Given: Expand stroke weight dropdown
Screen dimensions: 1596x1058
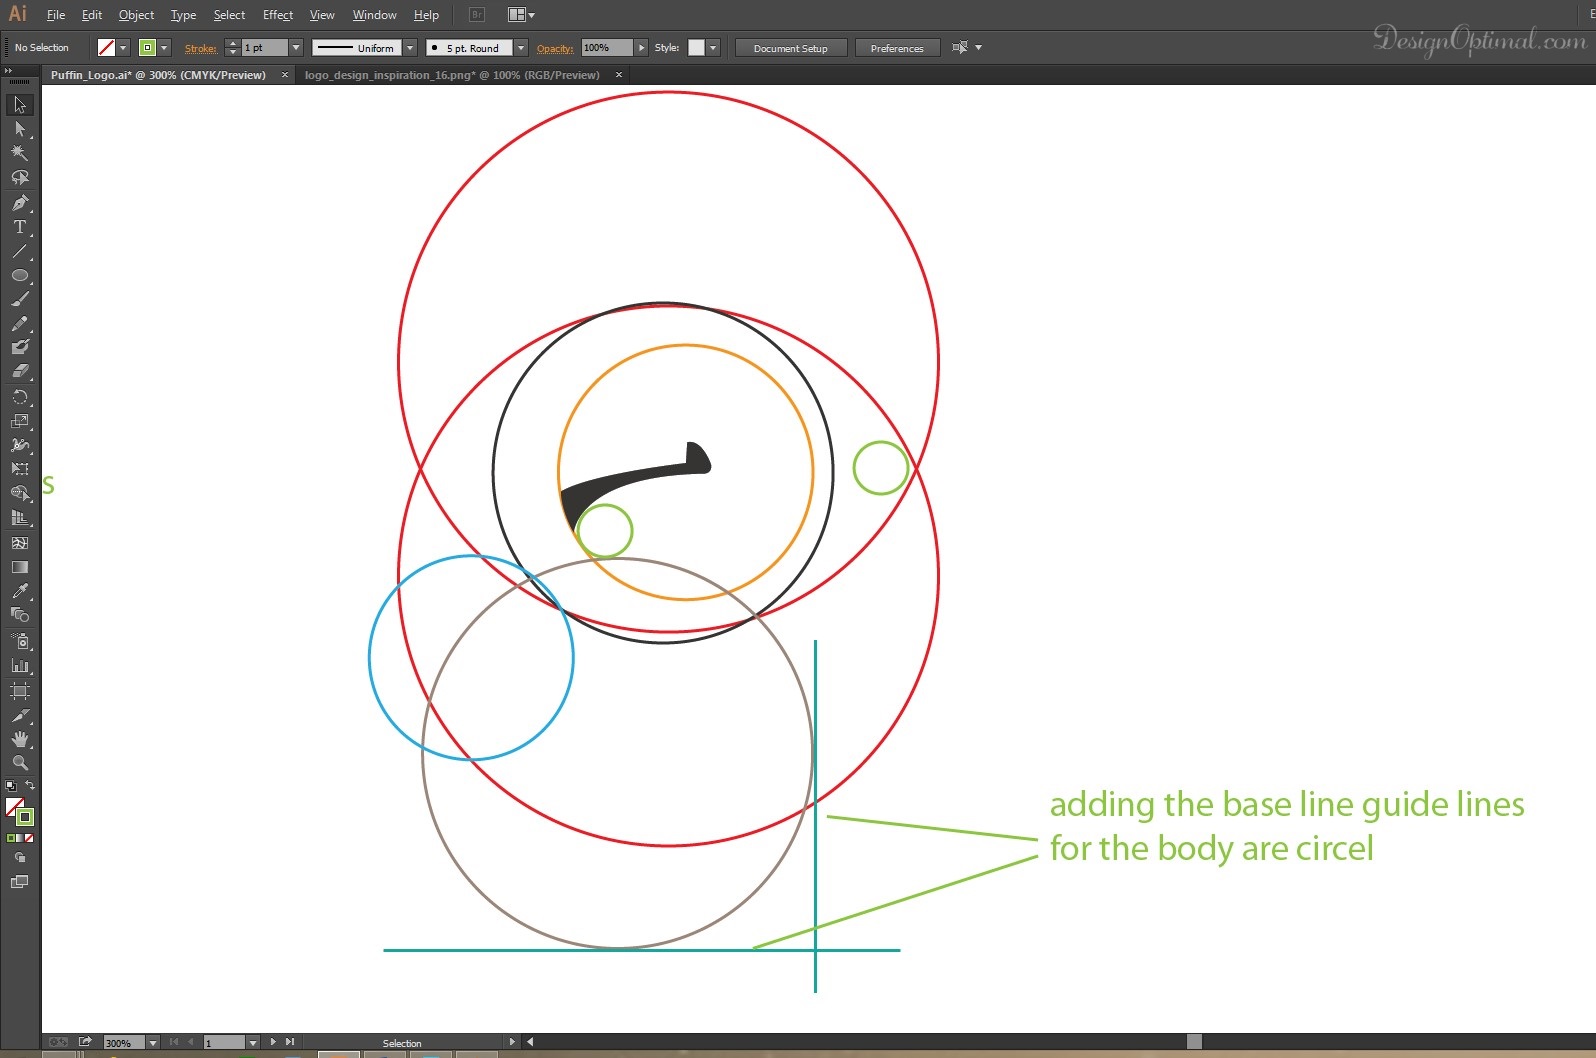Looking at the screenshot, I should click(x=296, y=48).
